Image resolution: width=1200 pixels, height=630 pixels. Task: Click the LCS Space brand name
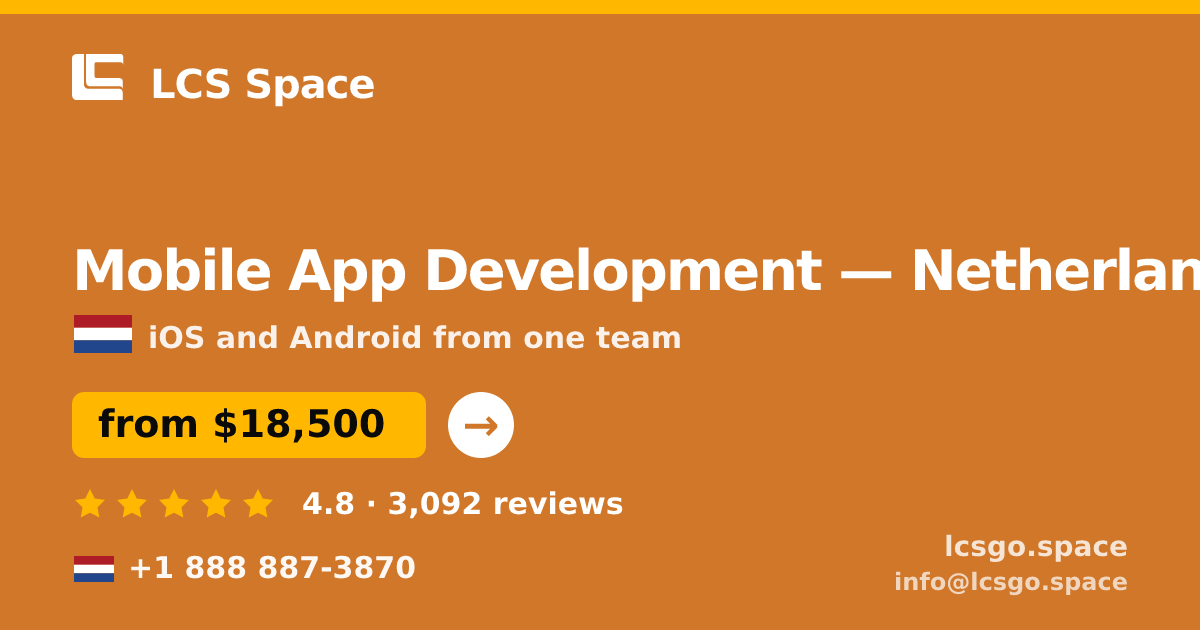point(263,85)
